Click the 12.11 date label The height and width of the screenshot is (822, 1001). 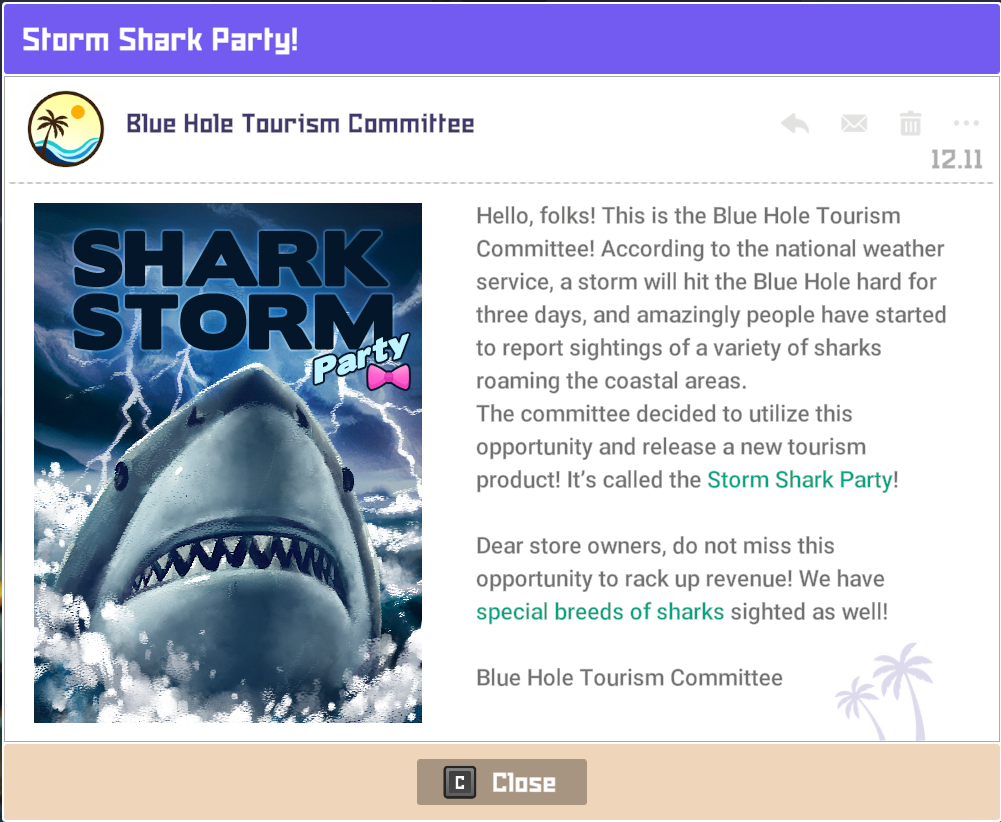tap(956, 159)
